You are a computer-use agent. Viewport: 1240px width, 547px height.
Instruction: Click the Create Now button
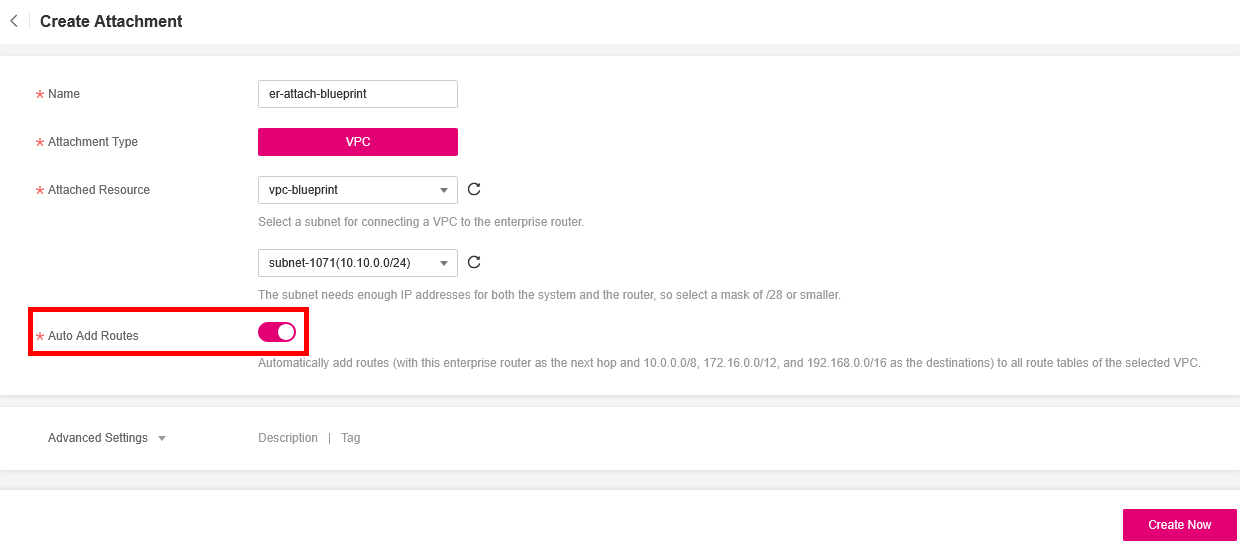tap(1179, 525)
